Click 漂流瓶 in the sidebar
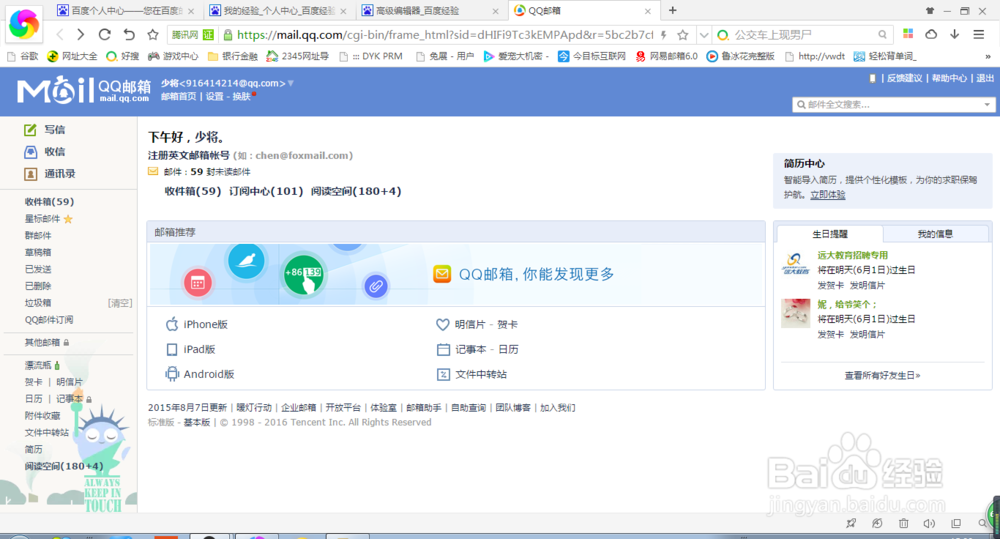The image size is (1000, 539). tap(38, 365)
